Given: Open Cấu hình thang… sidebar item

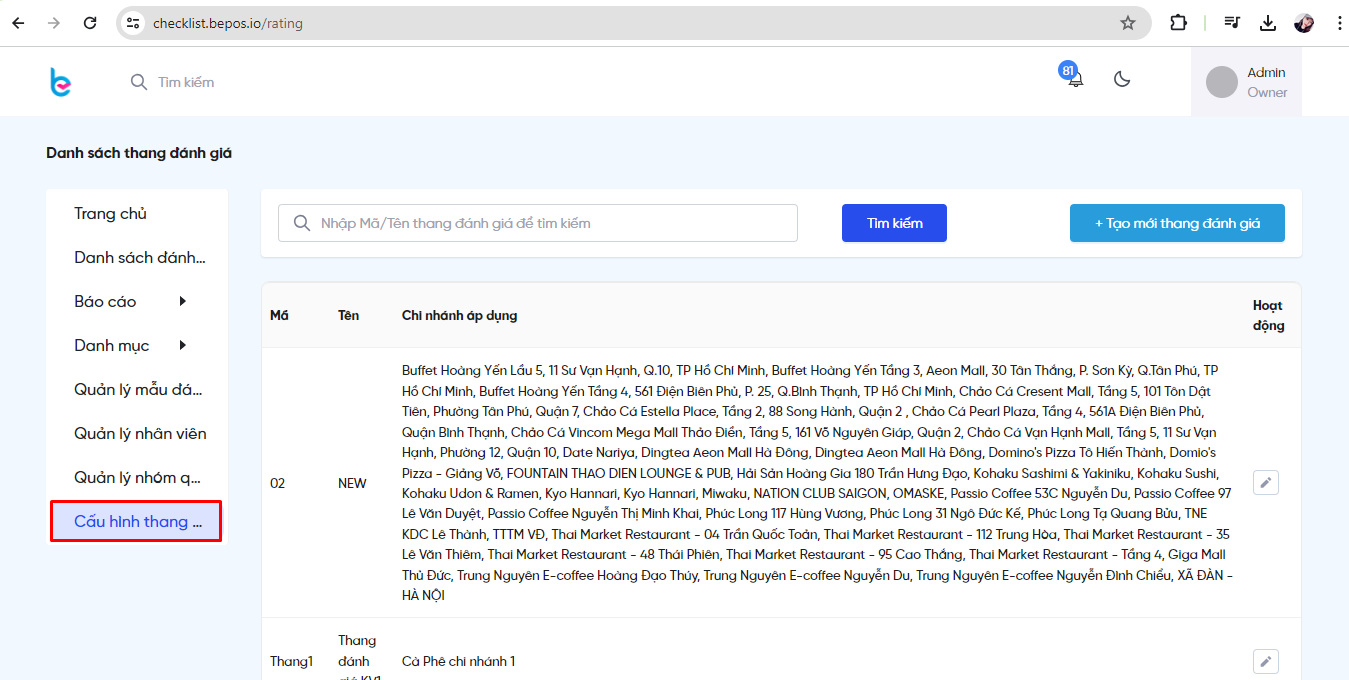Looking at the screenshot, I should 137,521.
